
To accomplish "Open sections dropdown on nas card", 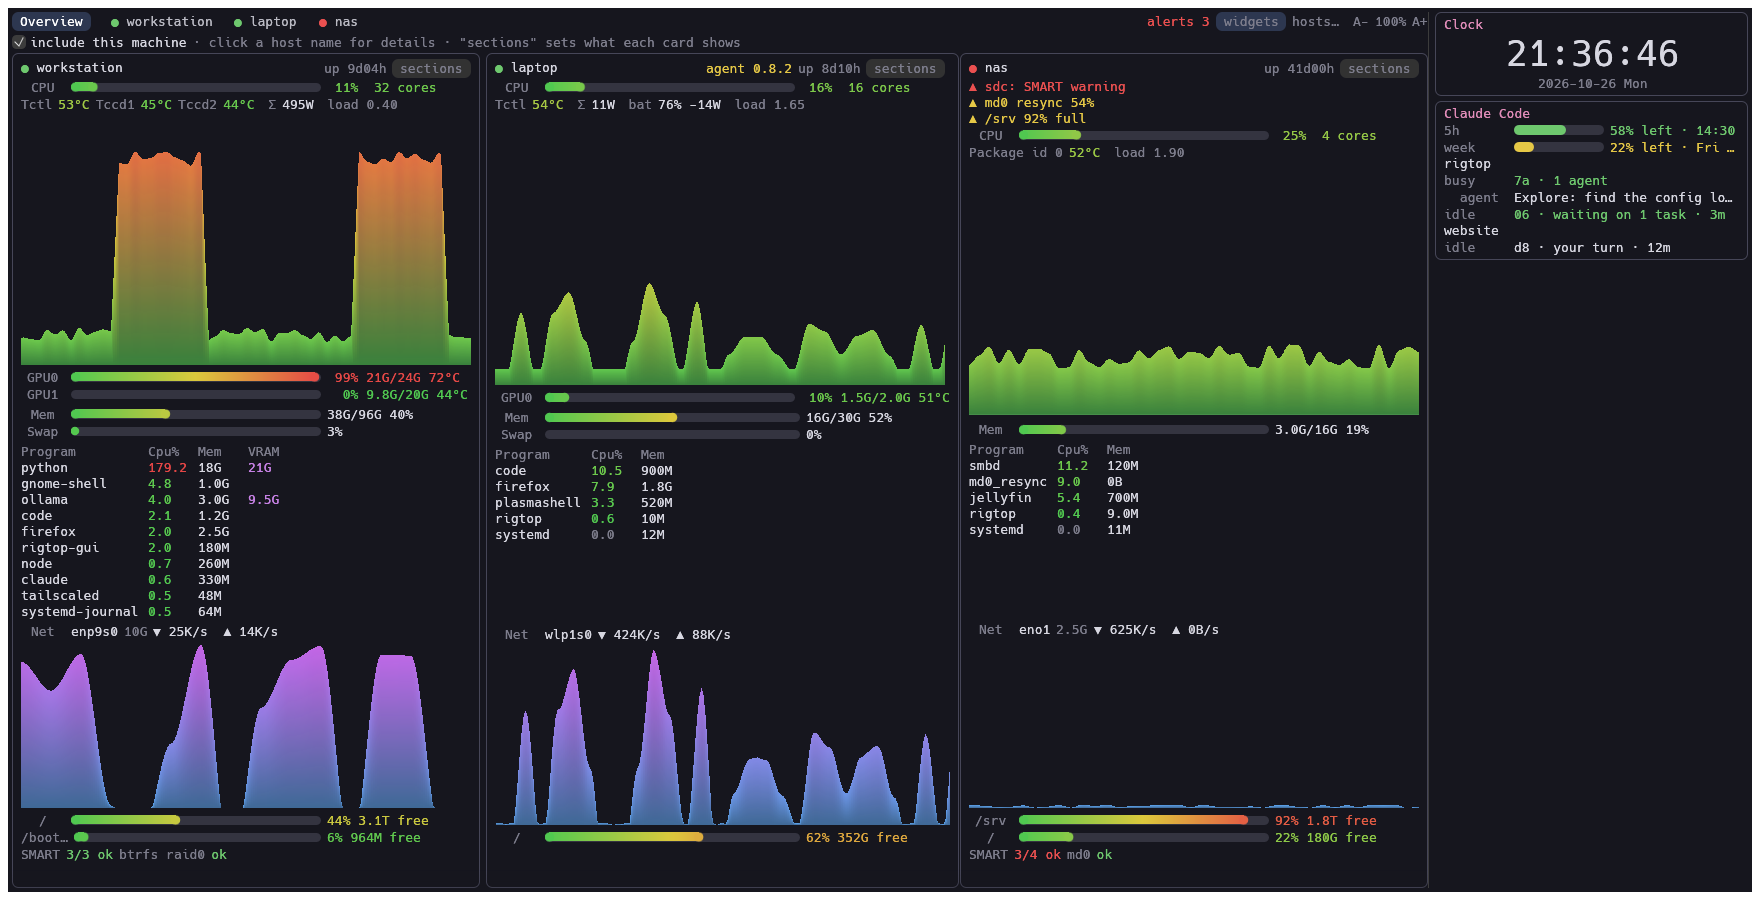I will 1379,68.
